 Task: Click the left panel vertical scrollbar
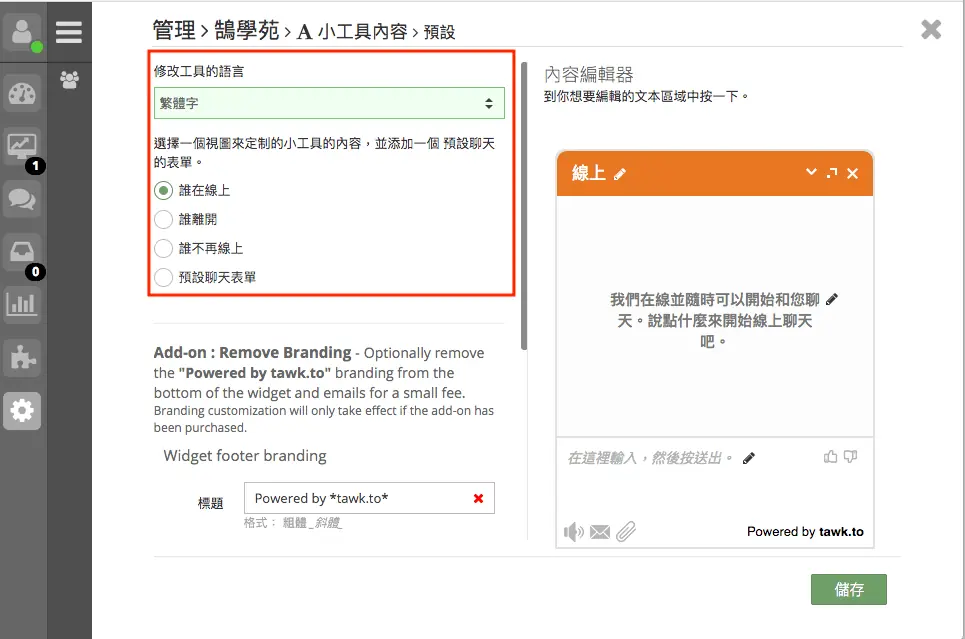tap(524, 206)
